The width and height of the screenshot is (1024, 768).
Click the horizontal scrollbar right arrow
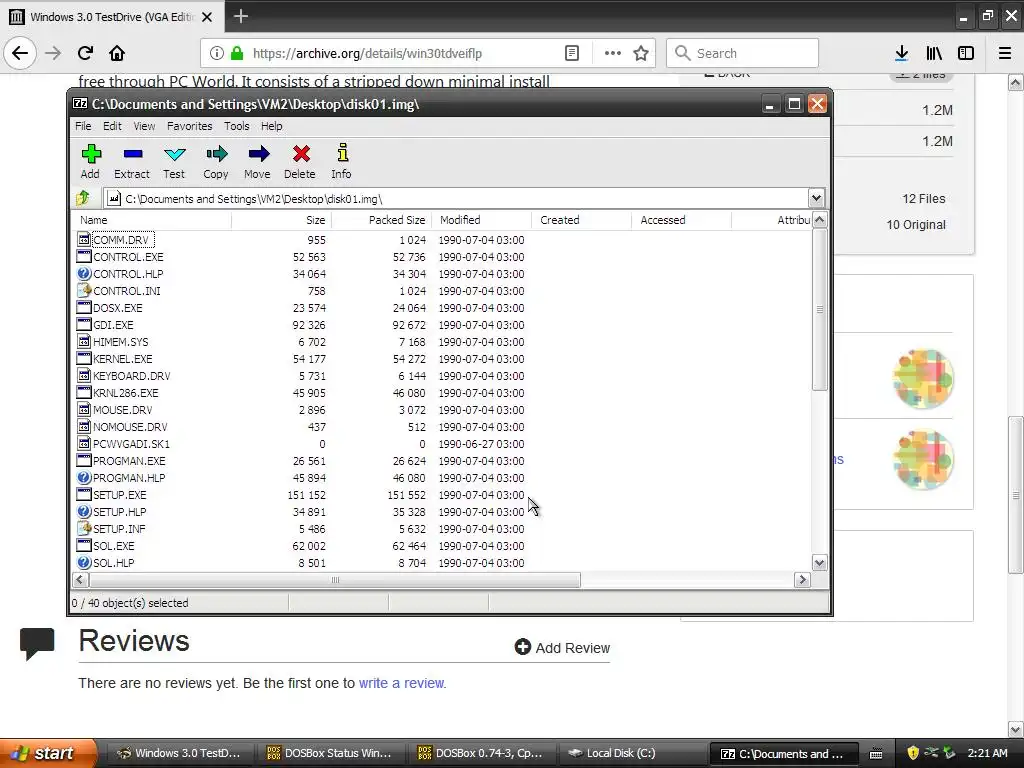click(x=803, y=580)
